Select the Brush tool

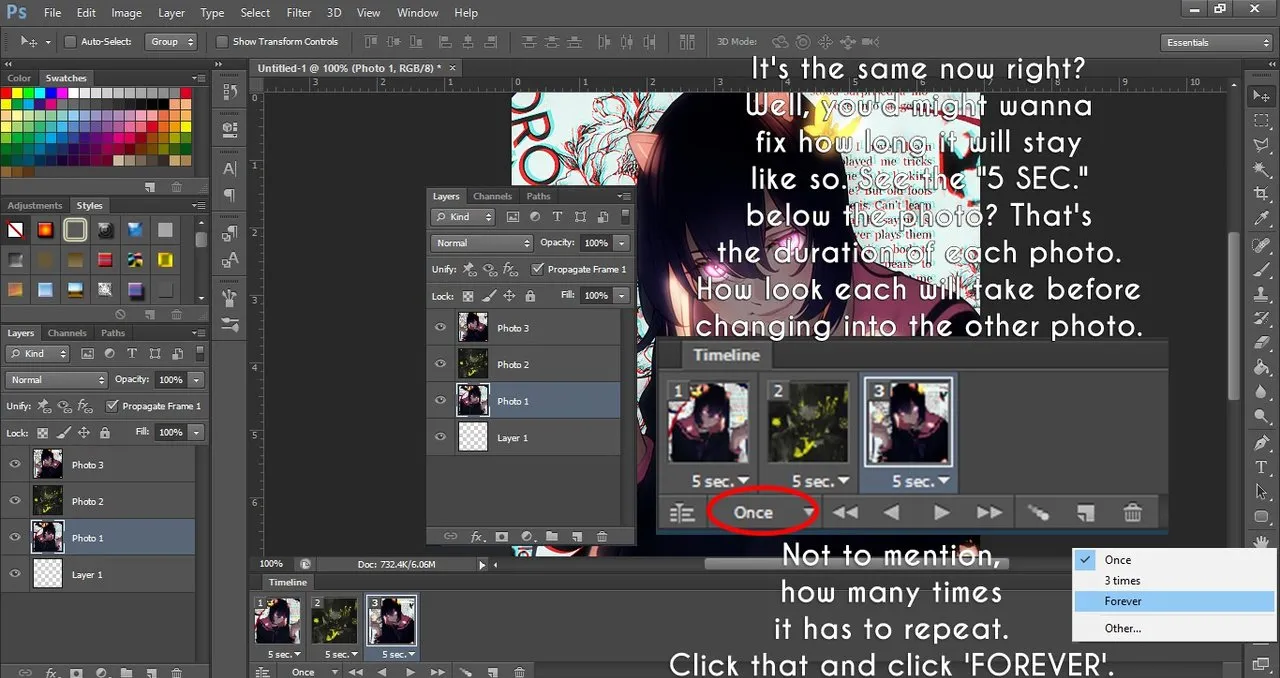click(1261, 269)
